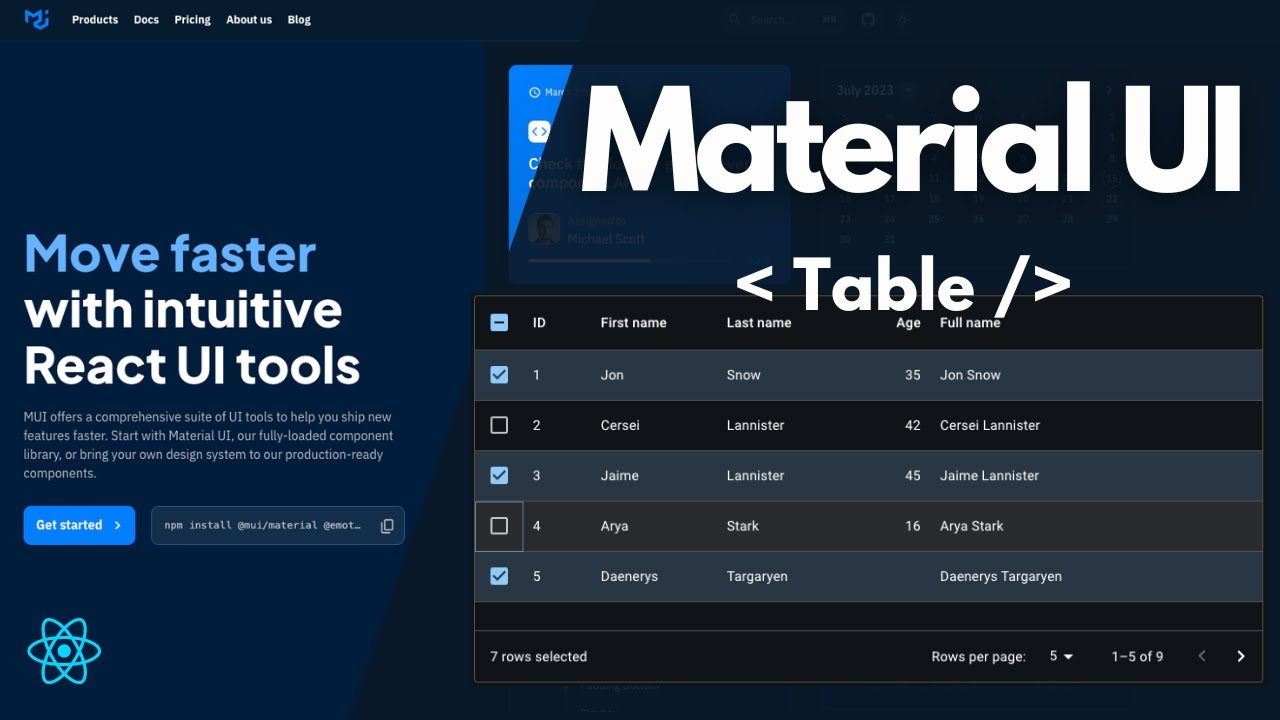Click the code brackets icon on card
Viewport: 1280px width, 720px height.
539,131
